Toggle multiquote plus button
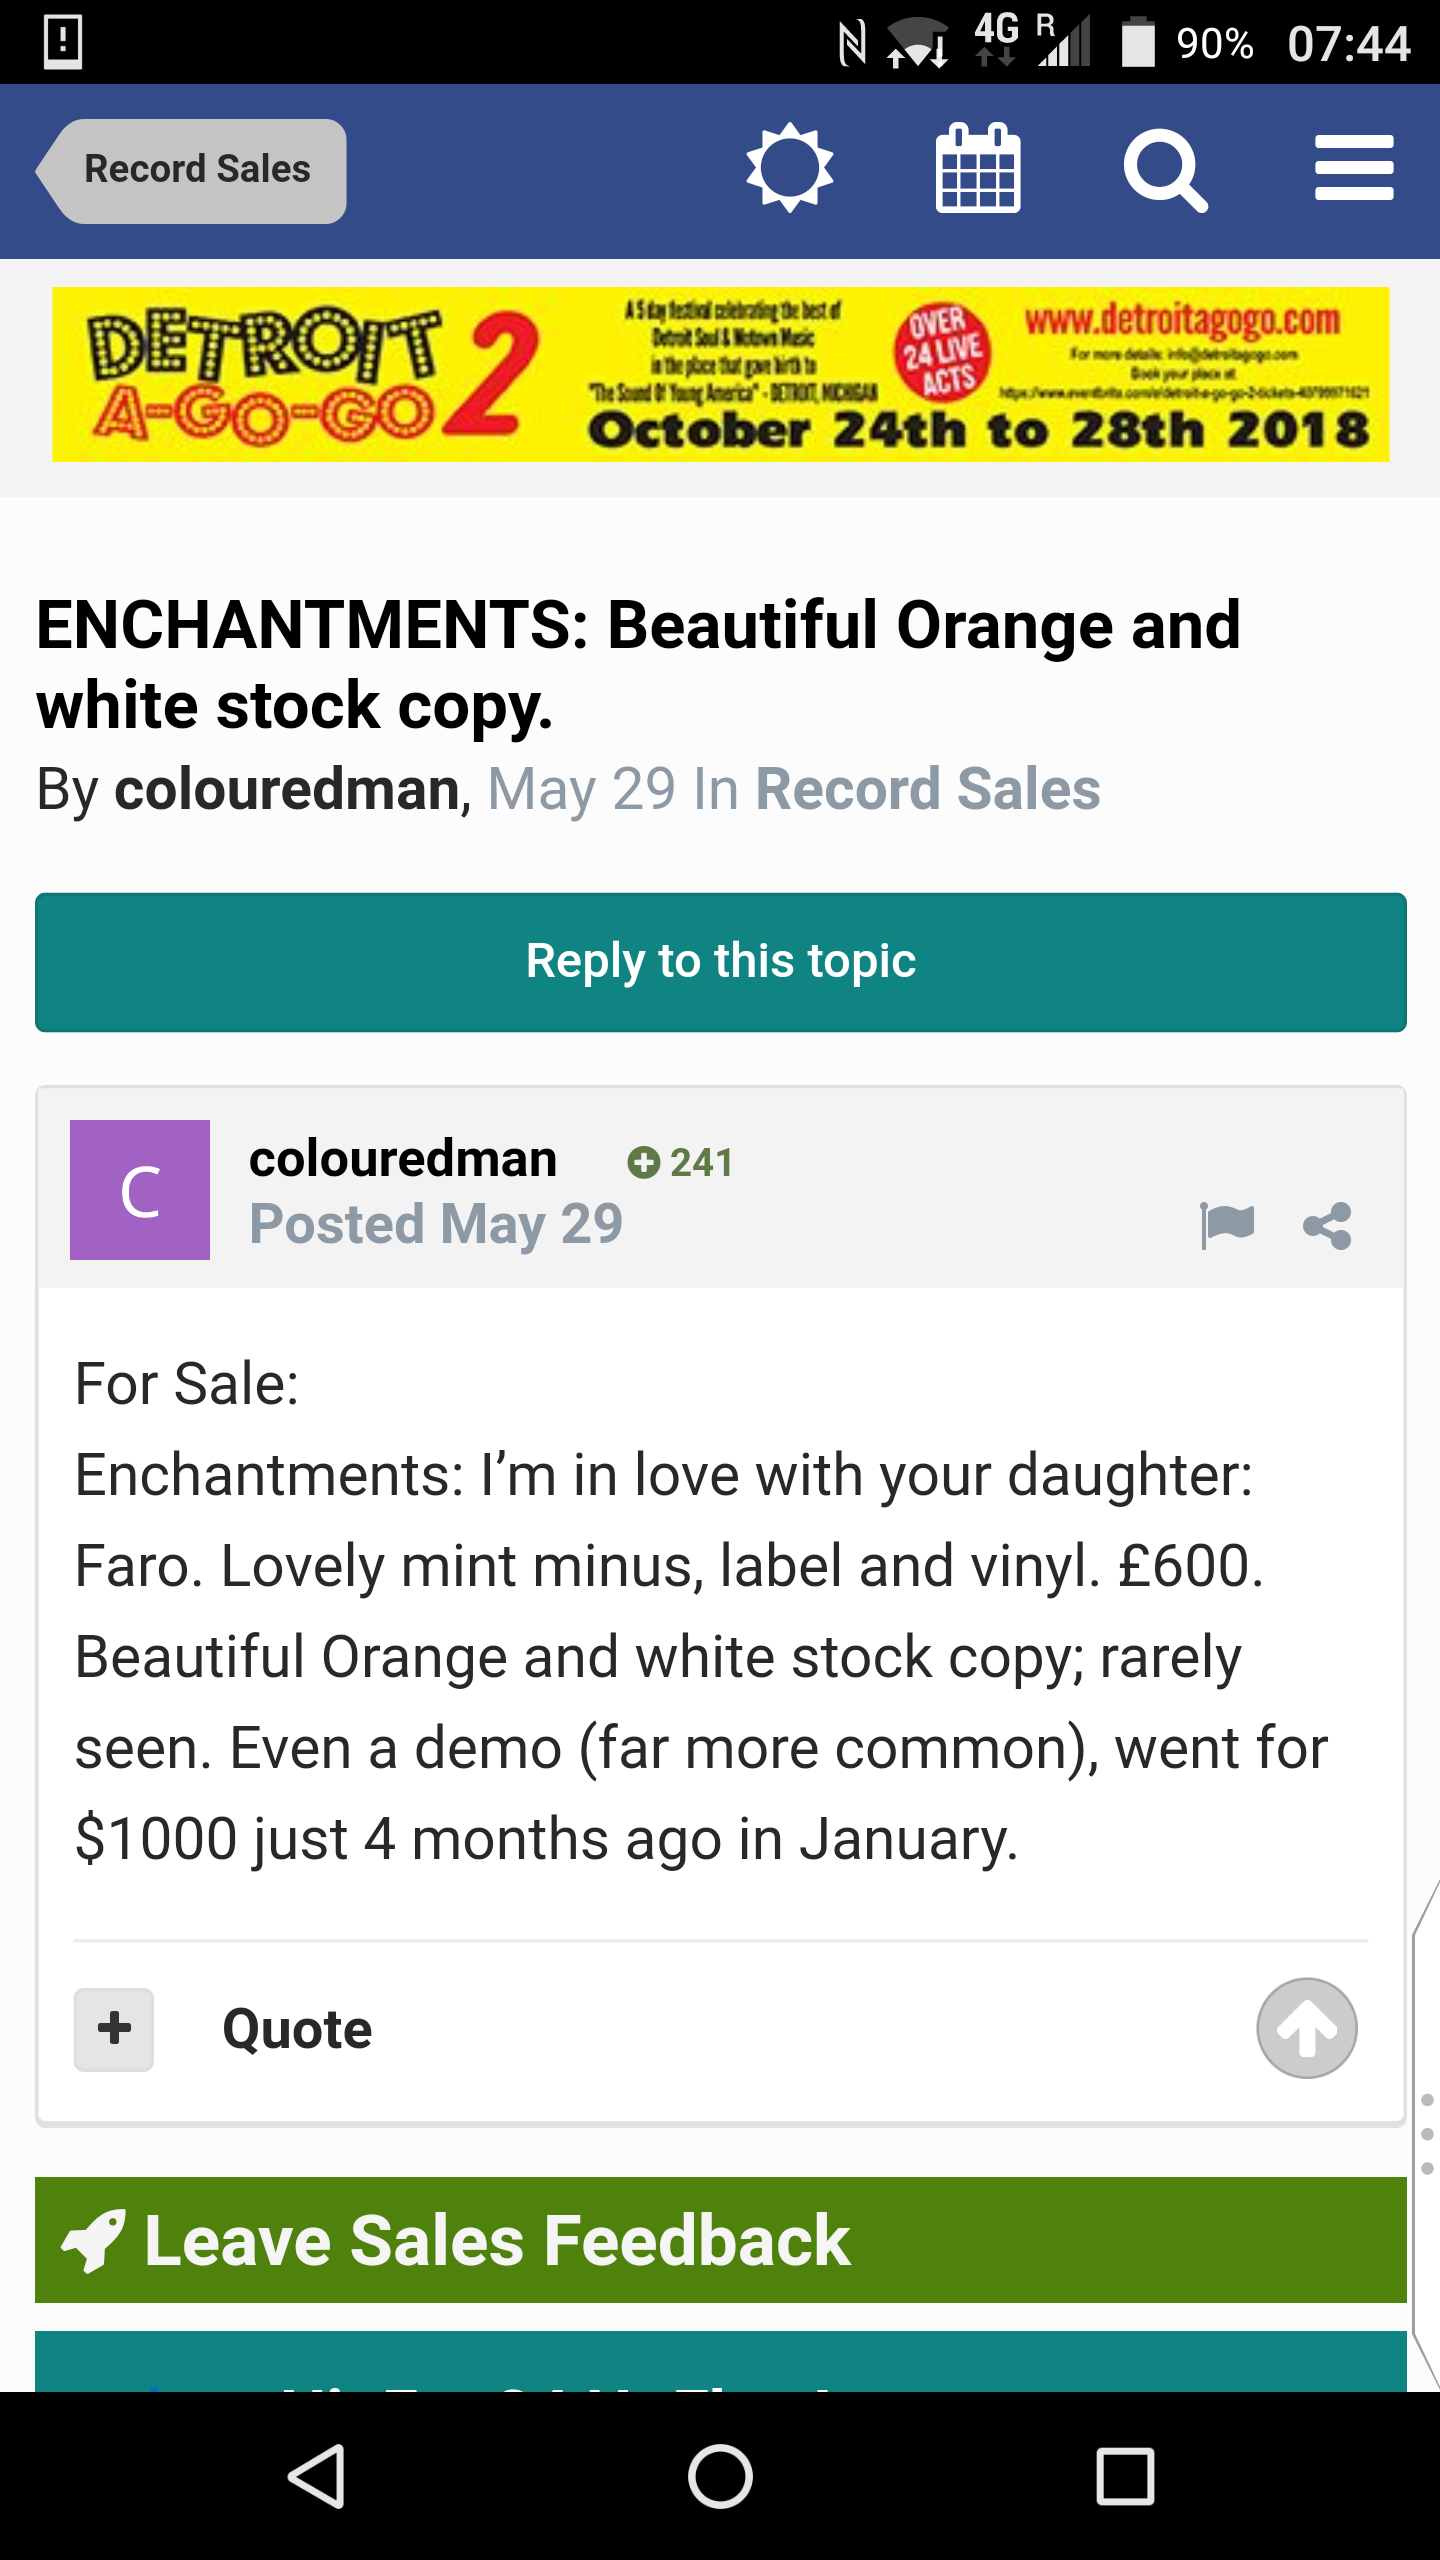Viewport: 1440px width, 2560px height. [114, 2029]
